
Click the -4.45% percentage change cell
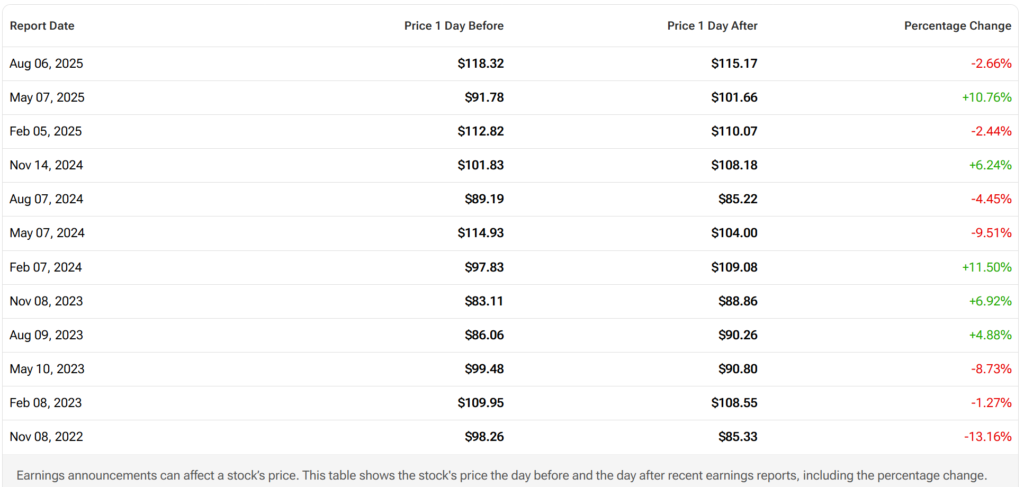coord(991,199)
